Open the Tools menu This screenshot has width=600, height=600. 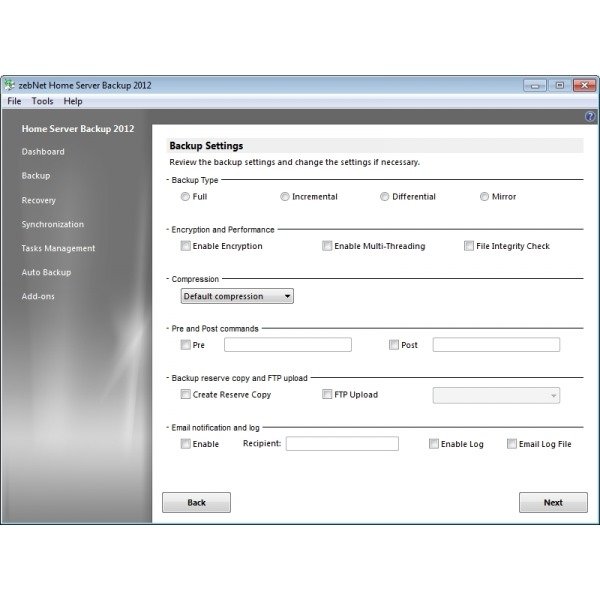[x=42, y=101]
